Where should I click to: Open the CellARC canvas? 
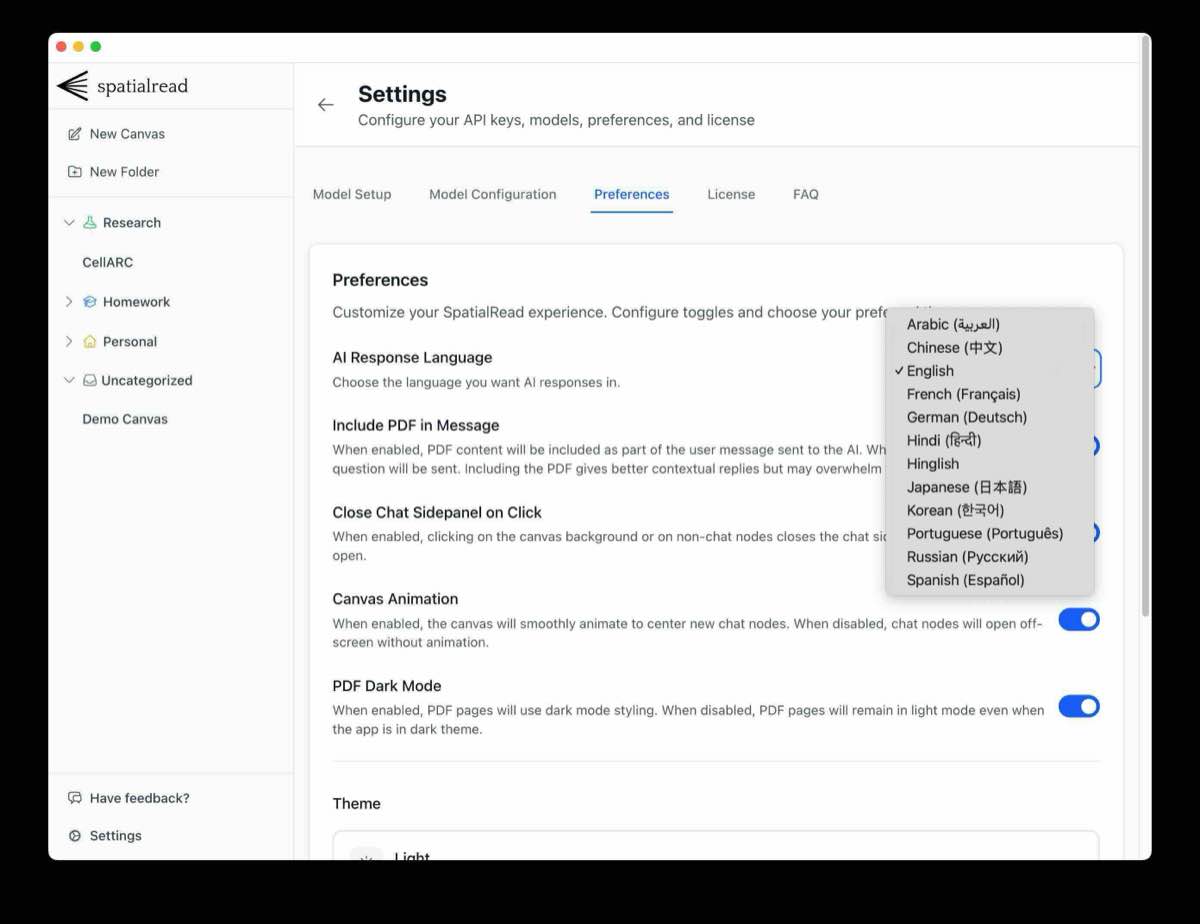click(107, 262)
